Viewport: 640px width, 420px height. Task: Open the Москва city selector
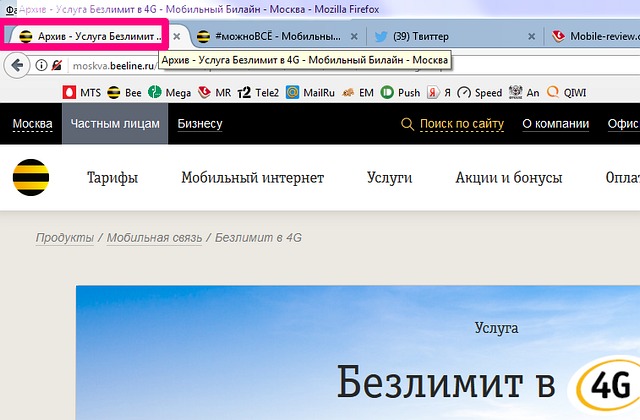click(32, 124)
